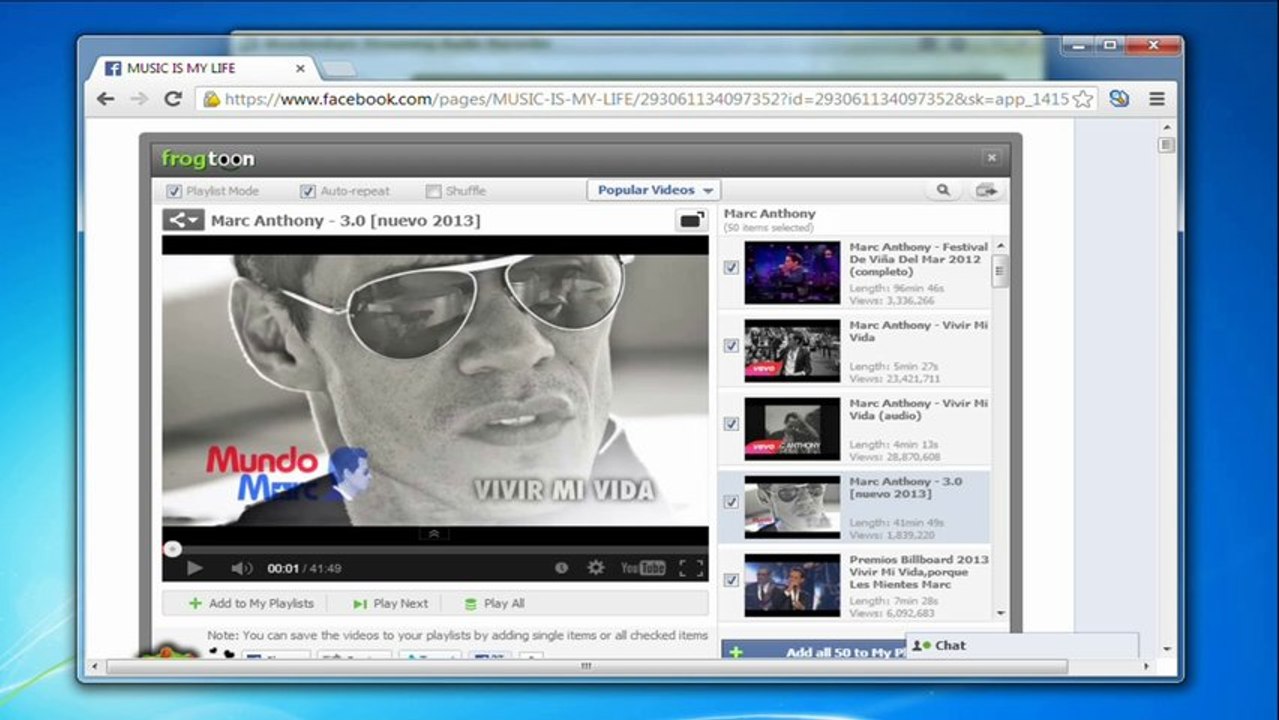Viewport: 1279px width, 720px height.
Task: Open the Chrome menu hamburger icon
Action: click(x=1157, y=99)
